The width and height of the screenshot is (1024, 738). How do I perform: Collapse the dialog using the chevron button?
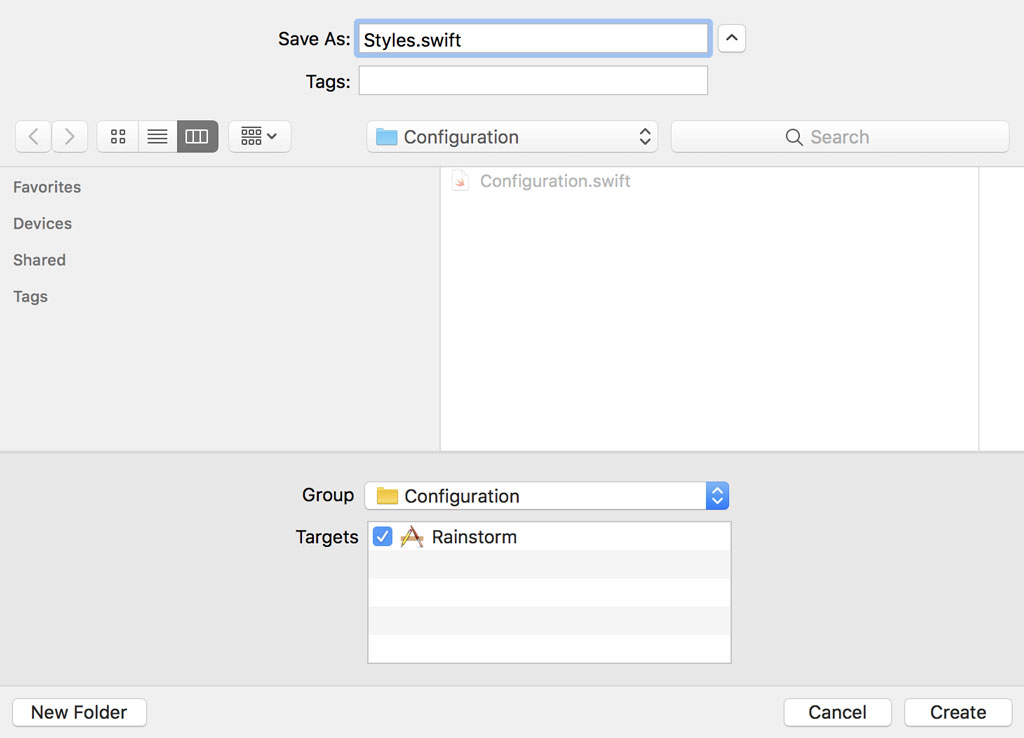pos(731,38)
